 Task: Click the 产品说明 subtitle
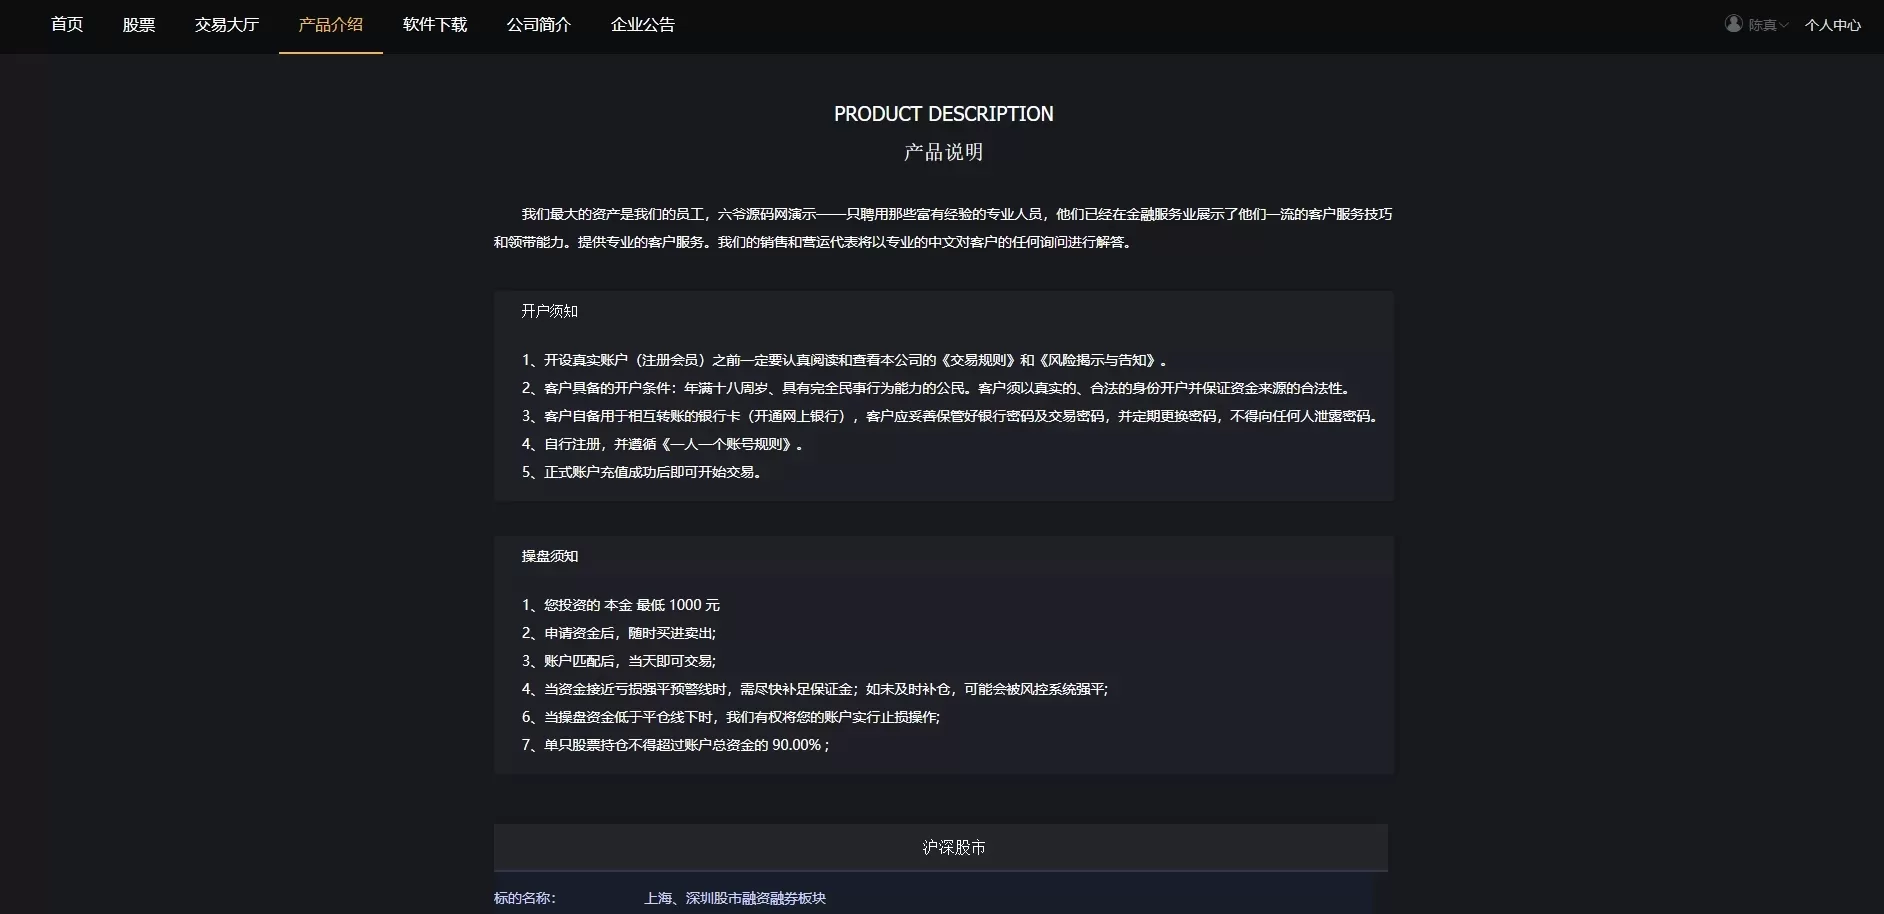[943, 152]
